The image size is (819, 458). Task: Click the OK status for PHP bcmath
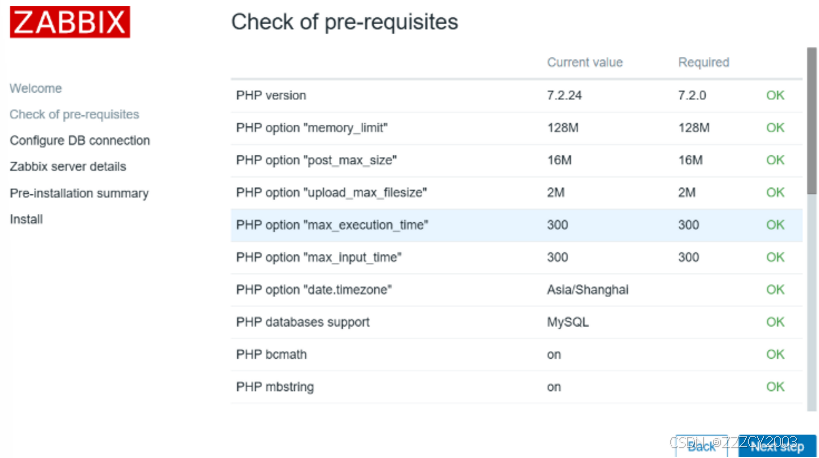[x=775, y=354]
